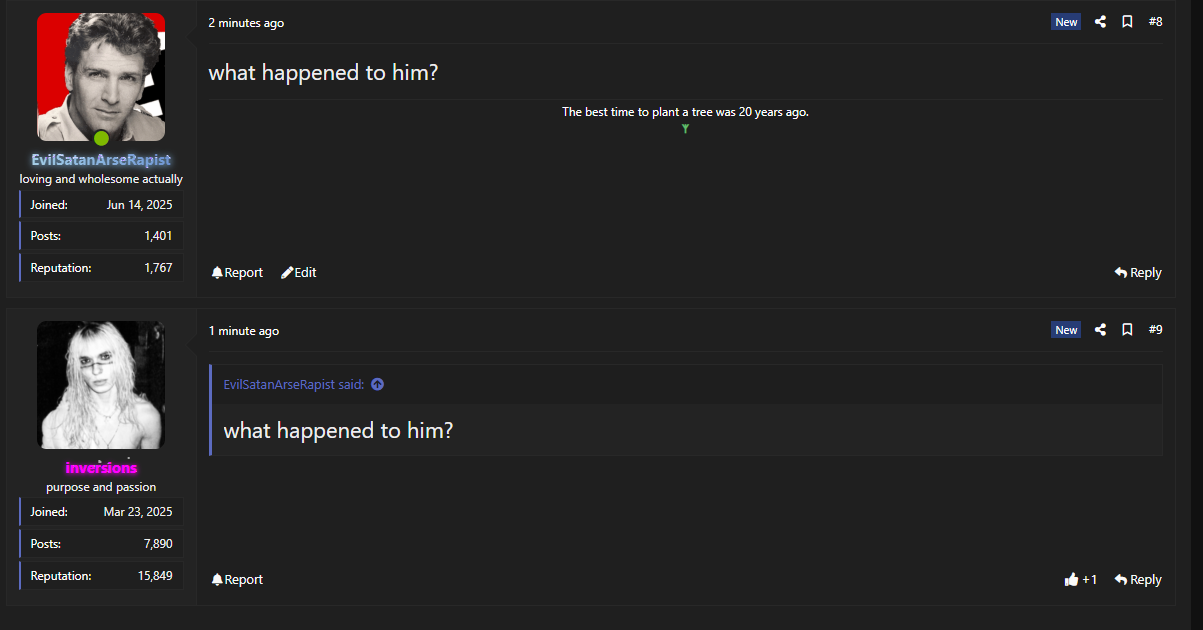Reply to post #8
The height and width of the screenshot is (630, 1203).
click(x=1138, y=272)
